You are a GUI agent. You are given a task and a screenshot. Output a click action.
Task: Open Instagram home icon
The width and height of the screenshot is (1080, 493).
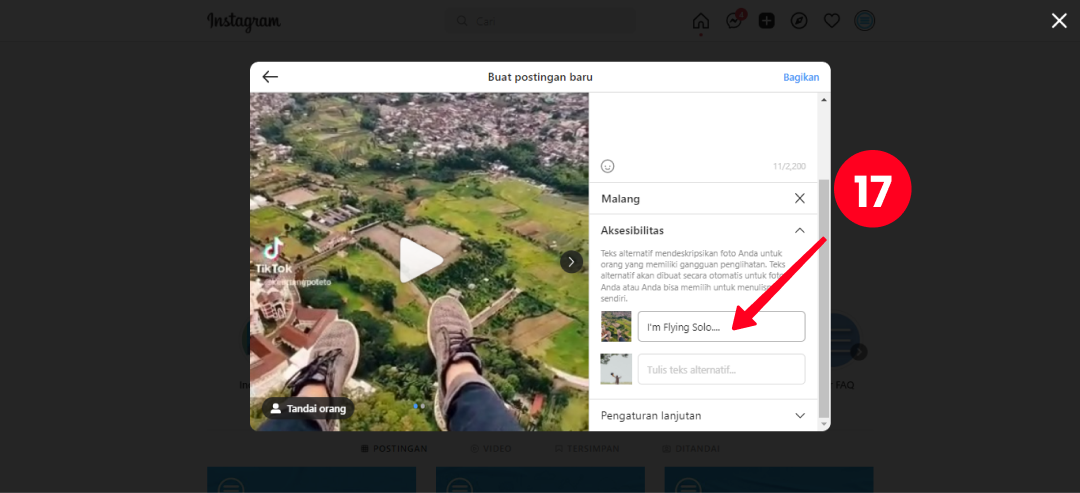point(700,21)
